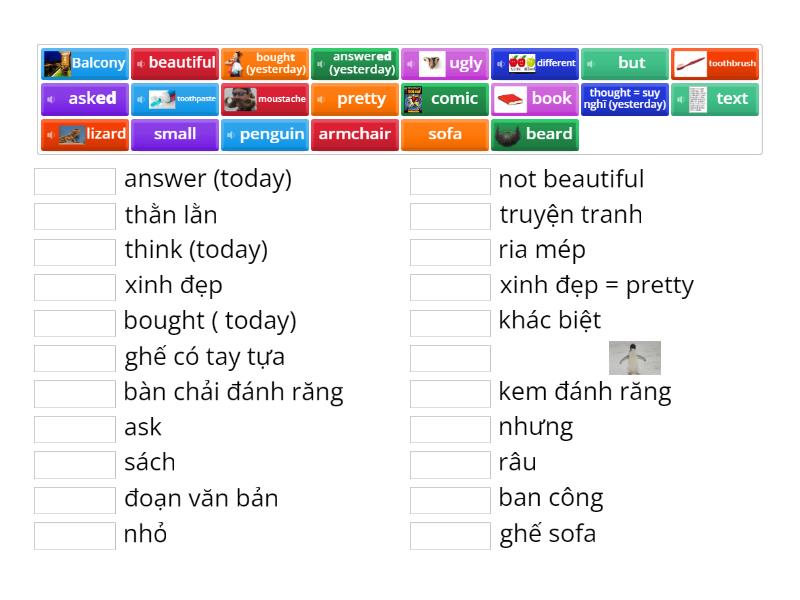Select the 'Balcony' word tile
The height and width of the screenshot is (600, 800).
tap(85, 64)
